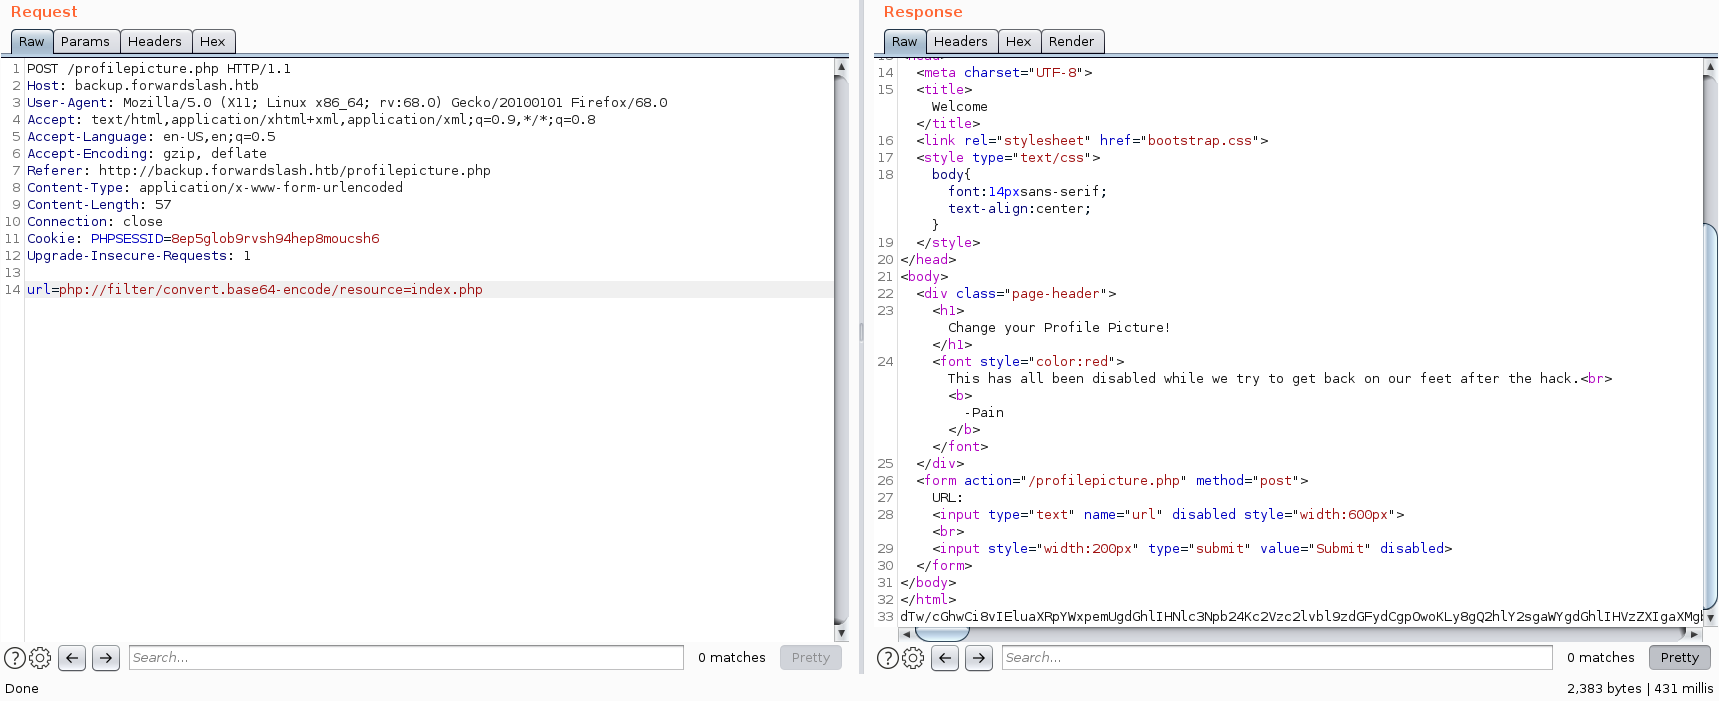Click Request scrollbar up arrow
This screenshot has height=701, width=1719.
841,66
